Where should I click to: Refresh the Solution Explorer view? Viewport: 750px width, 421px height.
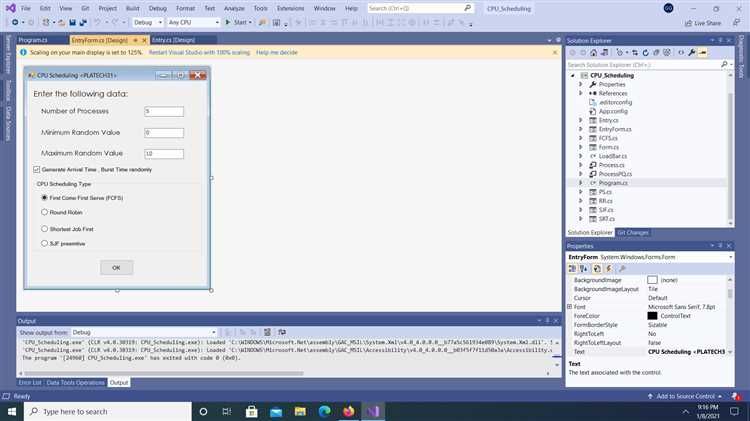(x=645, y=53)
